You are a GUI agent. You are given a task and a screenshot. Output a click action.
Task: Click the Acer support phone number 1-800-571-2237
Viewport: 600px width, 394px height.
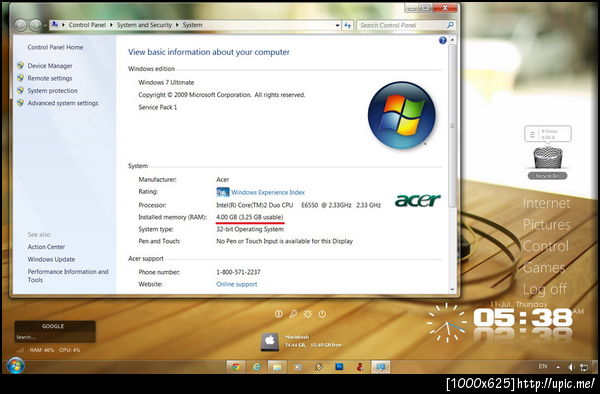pos(238,272)
